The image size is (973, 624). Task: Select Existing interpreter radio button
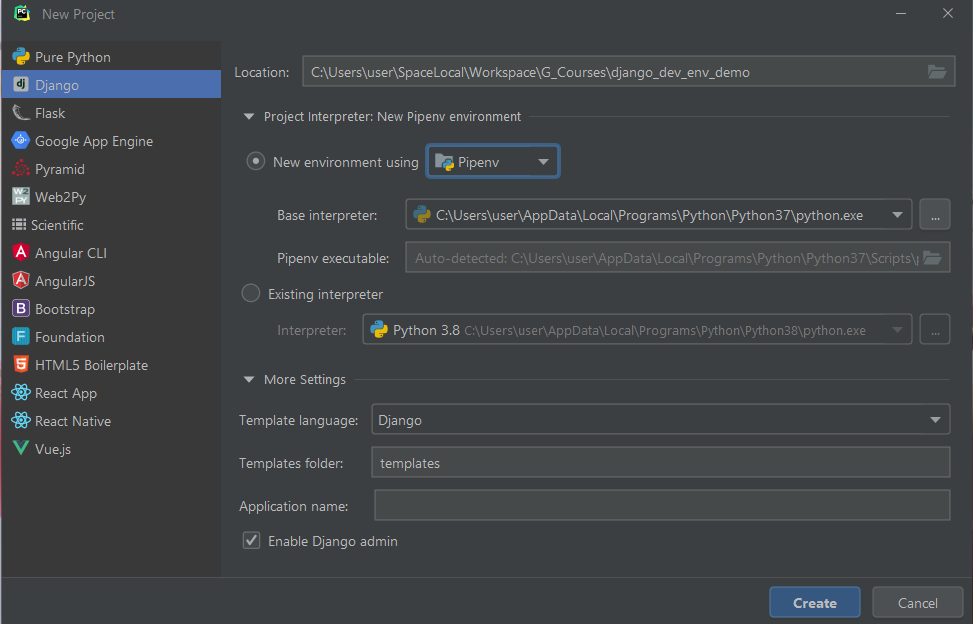251,293
